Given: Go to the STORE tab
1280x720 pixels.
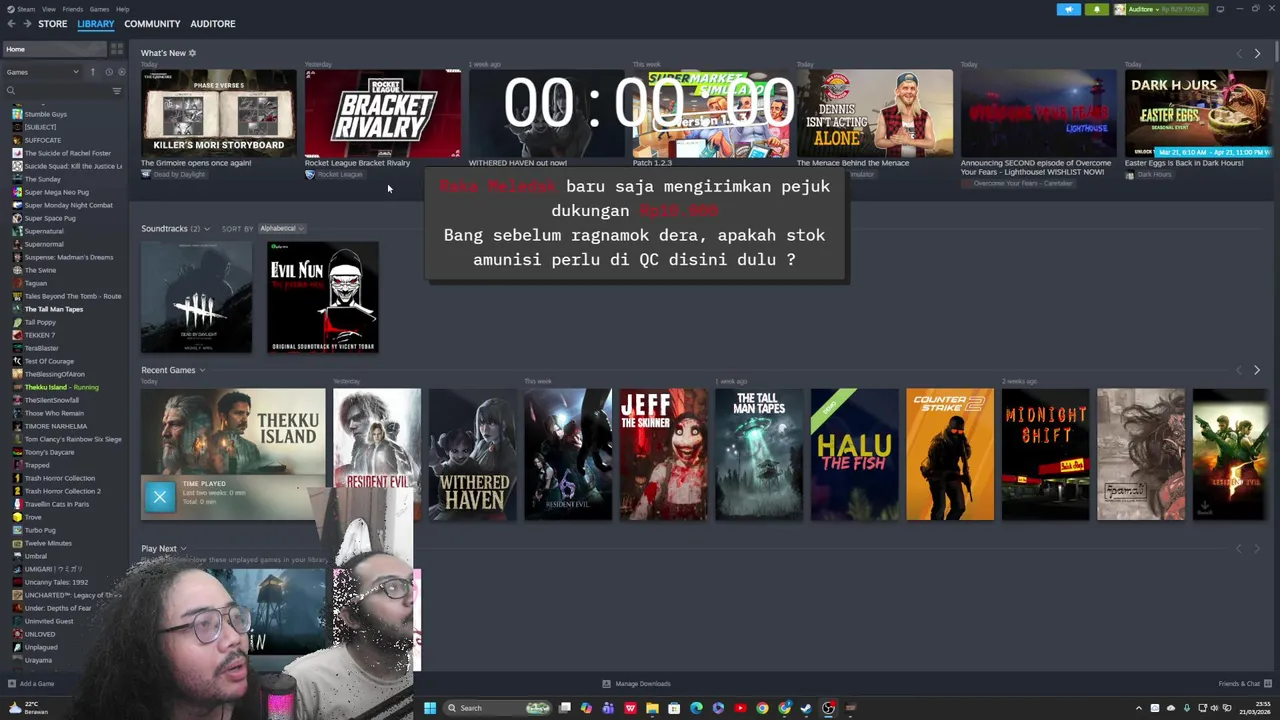Looking at the screenshot, I should click(x=53, y=24).
